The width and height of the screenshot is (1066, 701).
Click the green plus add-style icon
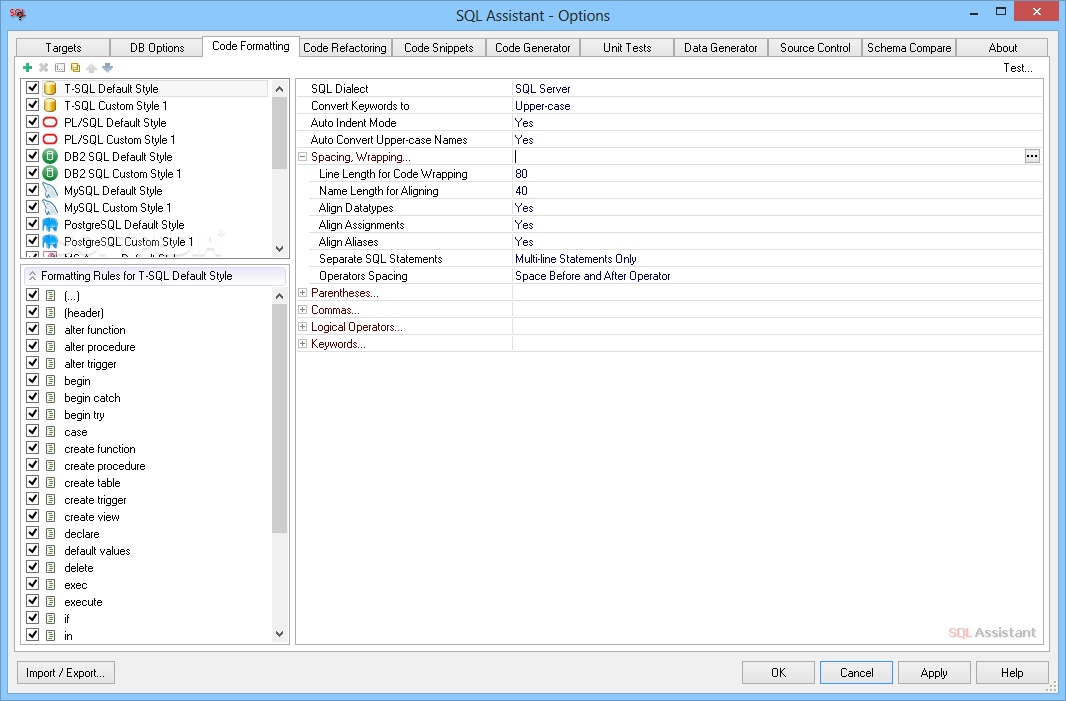(27, 67)
